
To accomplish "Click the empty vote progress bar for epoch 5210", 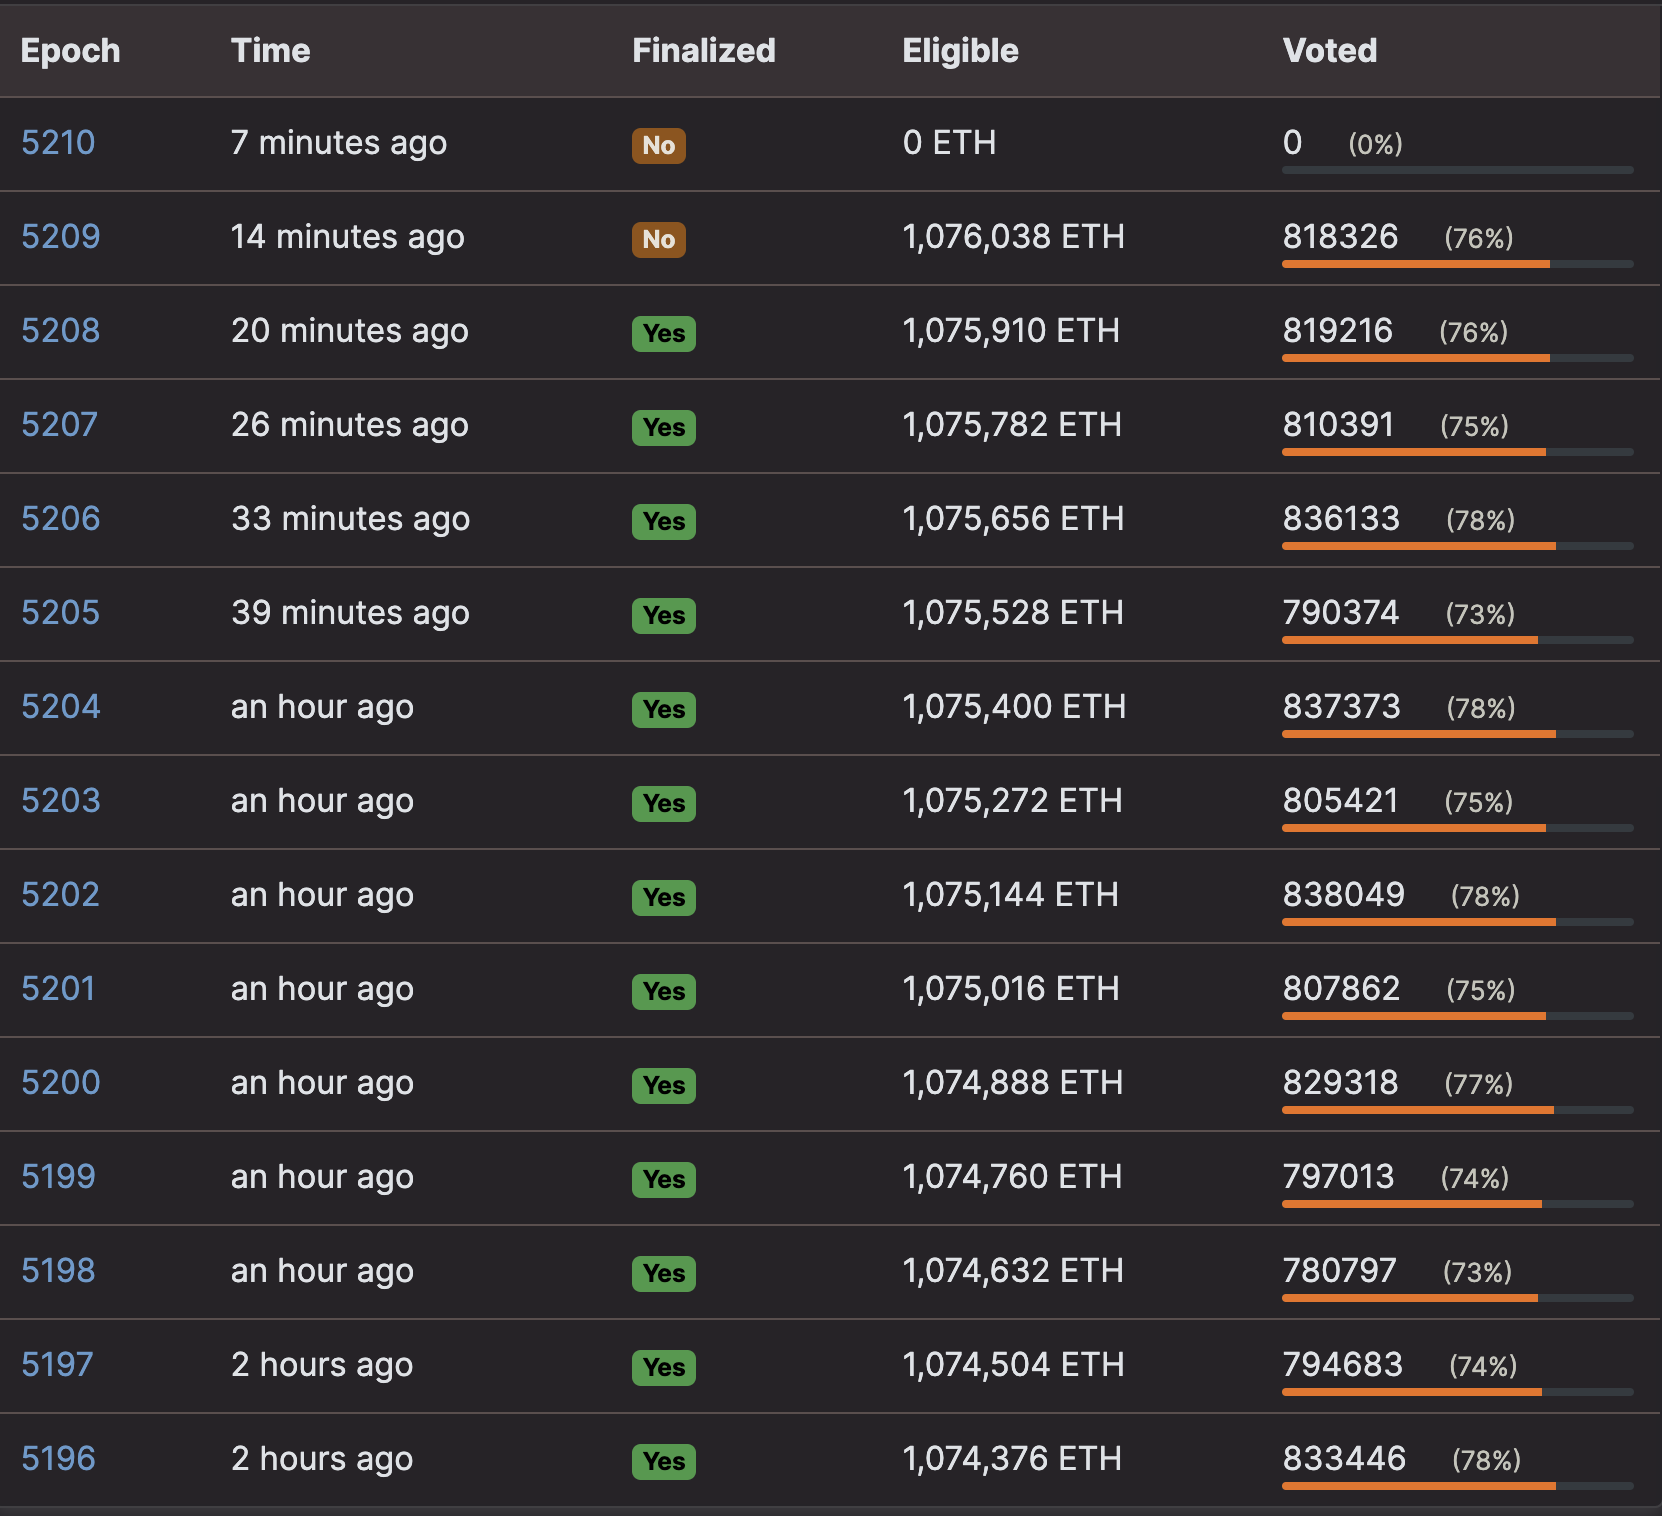I will coord(1458,170).
